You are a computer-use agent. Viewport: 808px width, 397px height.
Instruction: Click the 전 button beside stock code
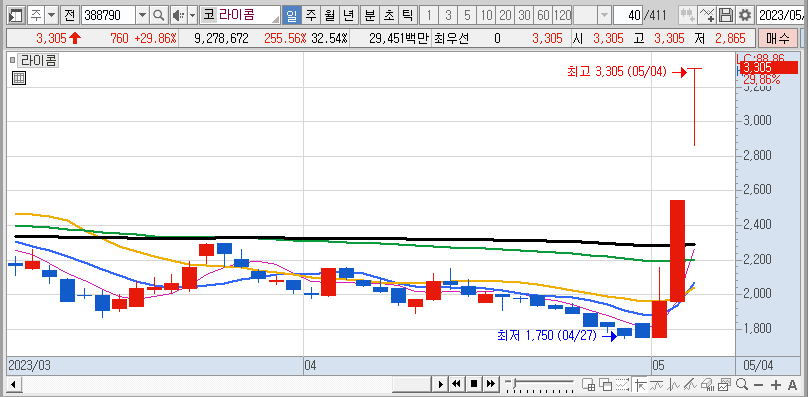(x=70, y=15)
